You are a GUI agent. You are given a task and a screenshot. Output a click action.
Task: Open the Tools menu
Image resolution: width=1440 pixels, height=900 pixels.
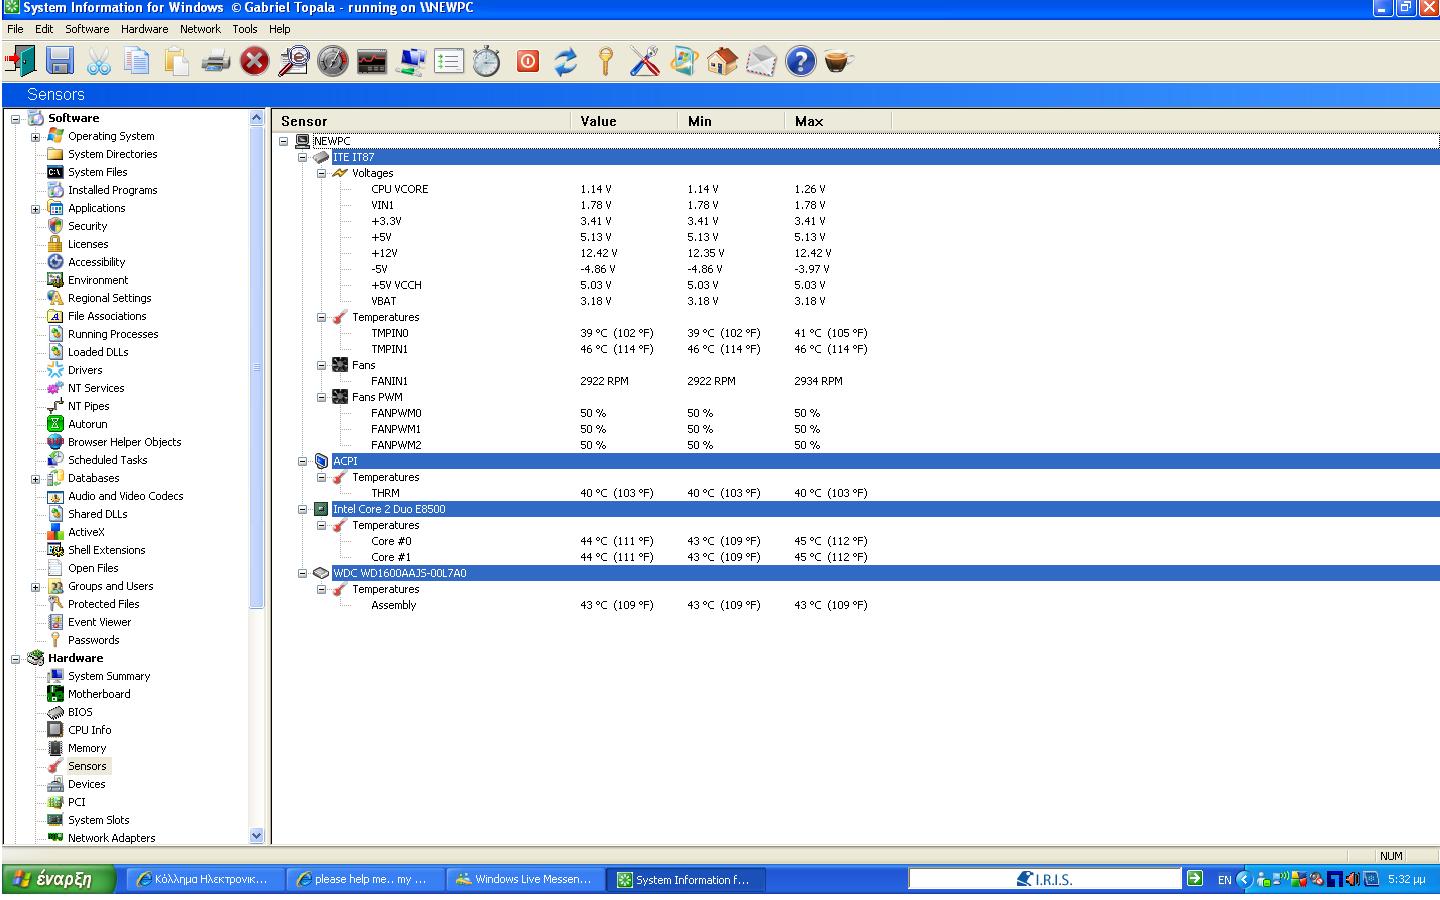tap(245, 29)
